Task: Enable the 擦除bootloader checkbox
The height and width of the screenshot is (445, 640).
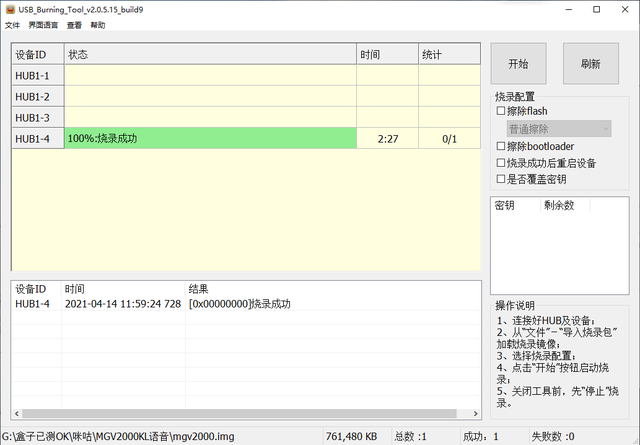Action: 500,146
